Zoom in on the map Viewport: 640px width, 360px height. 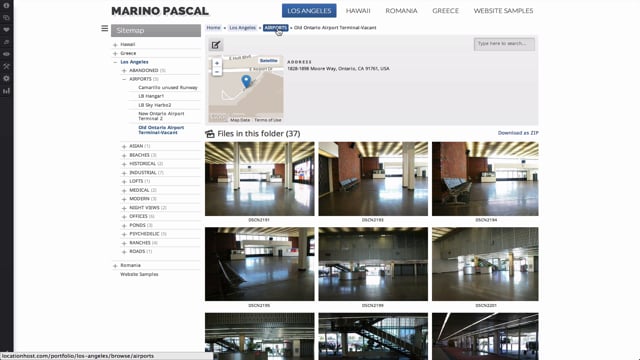[217, 63]
